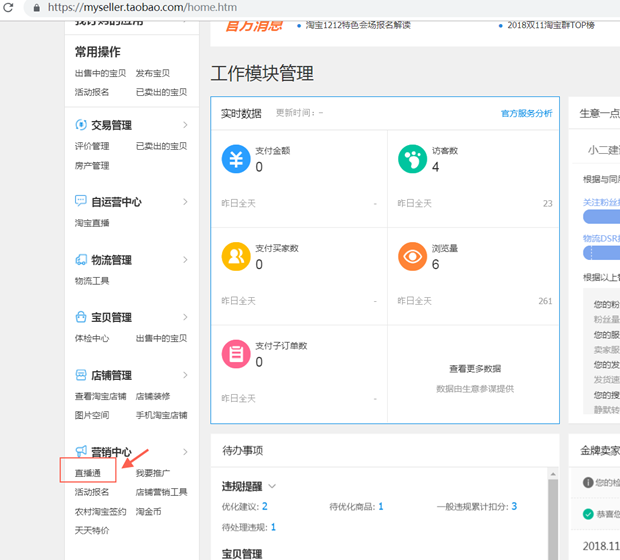The width and height of the screenshot is (620, 560).
Task: Open 淘金币 link
Action: [148, 511]
